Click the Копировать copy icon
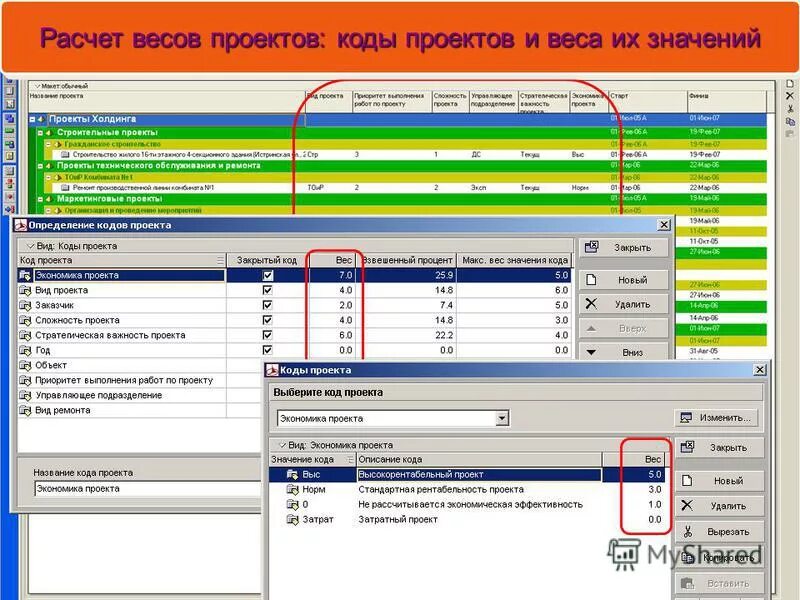Viewport: 800px width, 600px height. 689,556
